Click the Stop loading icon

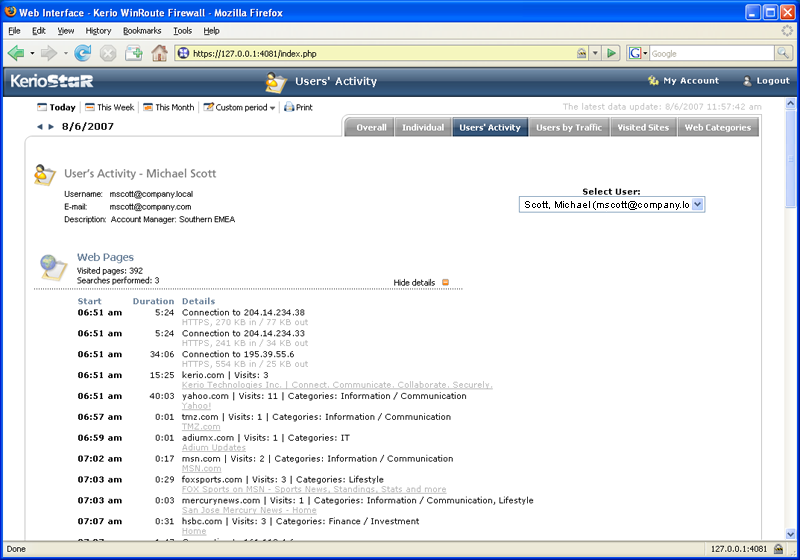click(x=108, y=53)
